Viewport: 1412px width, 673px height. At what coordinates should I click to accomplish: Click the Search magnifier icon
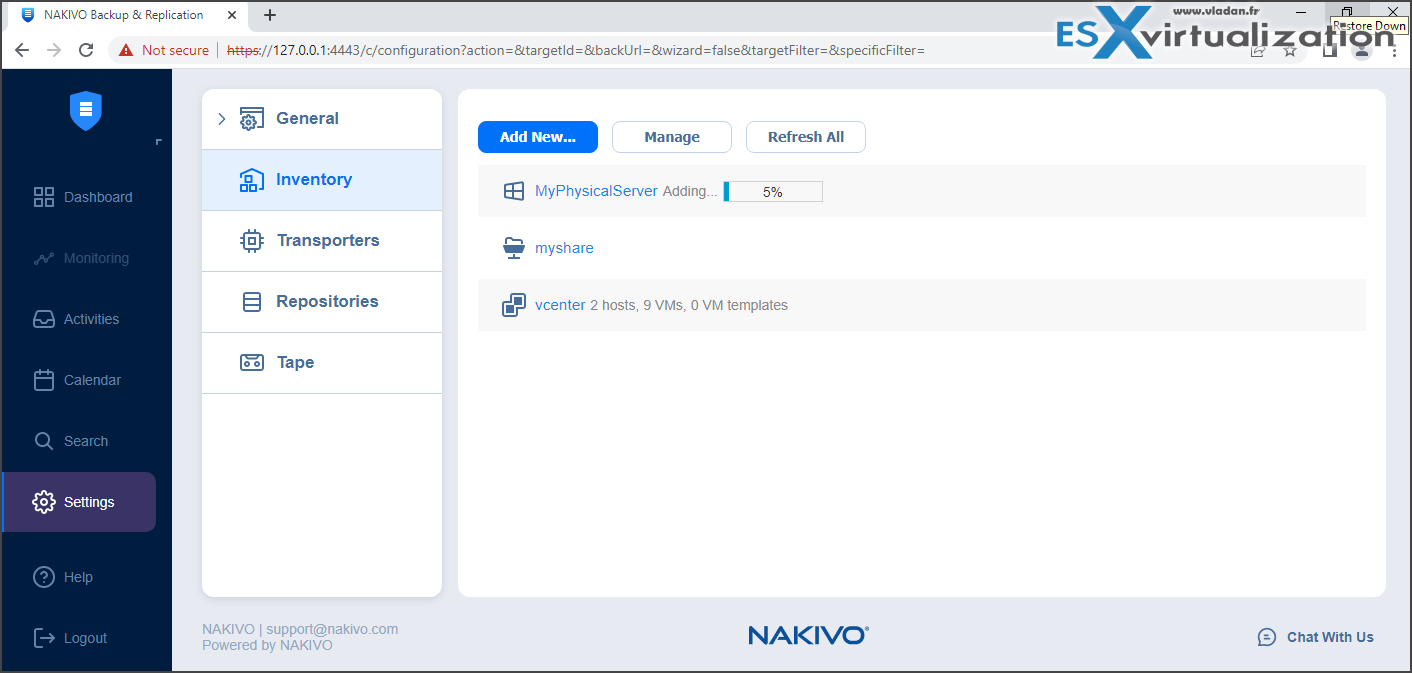pos(44,441)
